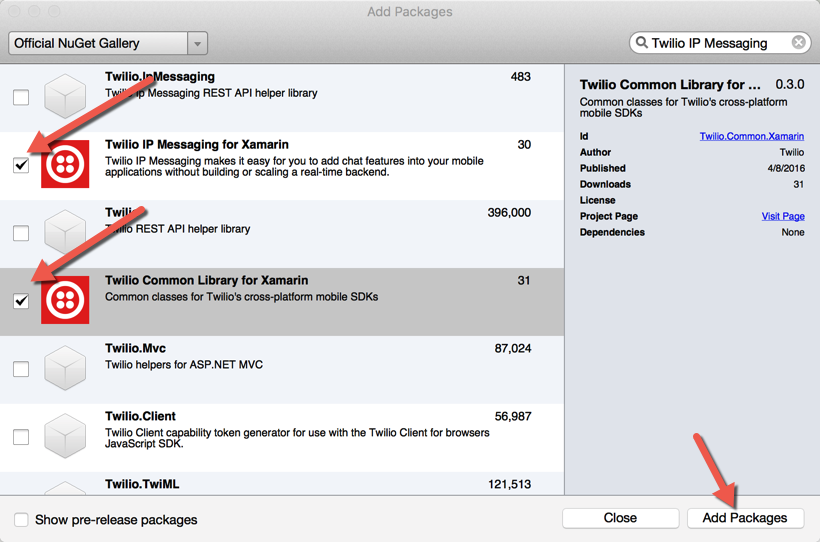Click the Add Packages button
Viewport: 820px width, 542px height.
point(745,518)
